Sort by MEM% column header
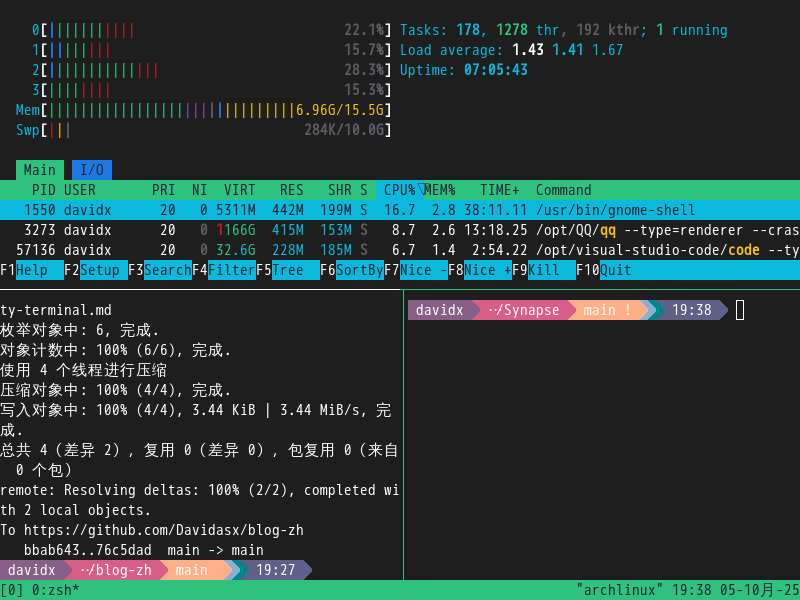Image resolution: width=800 pixels, height=600 pixels. [440, 190]
